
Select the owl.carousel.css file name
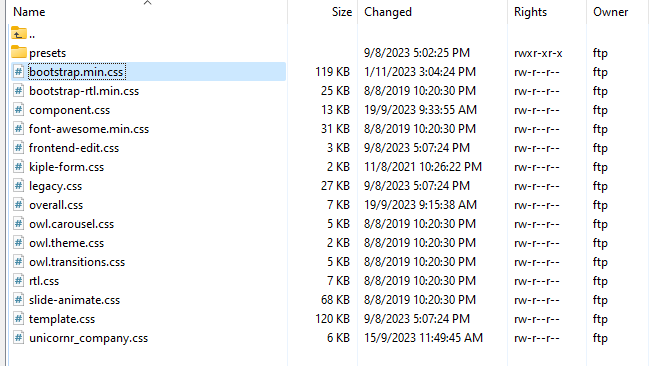[71, 224]
